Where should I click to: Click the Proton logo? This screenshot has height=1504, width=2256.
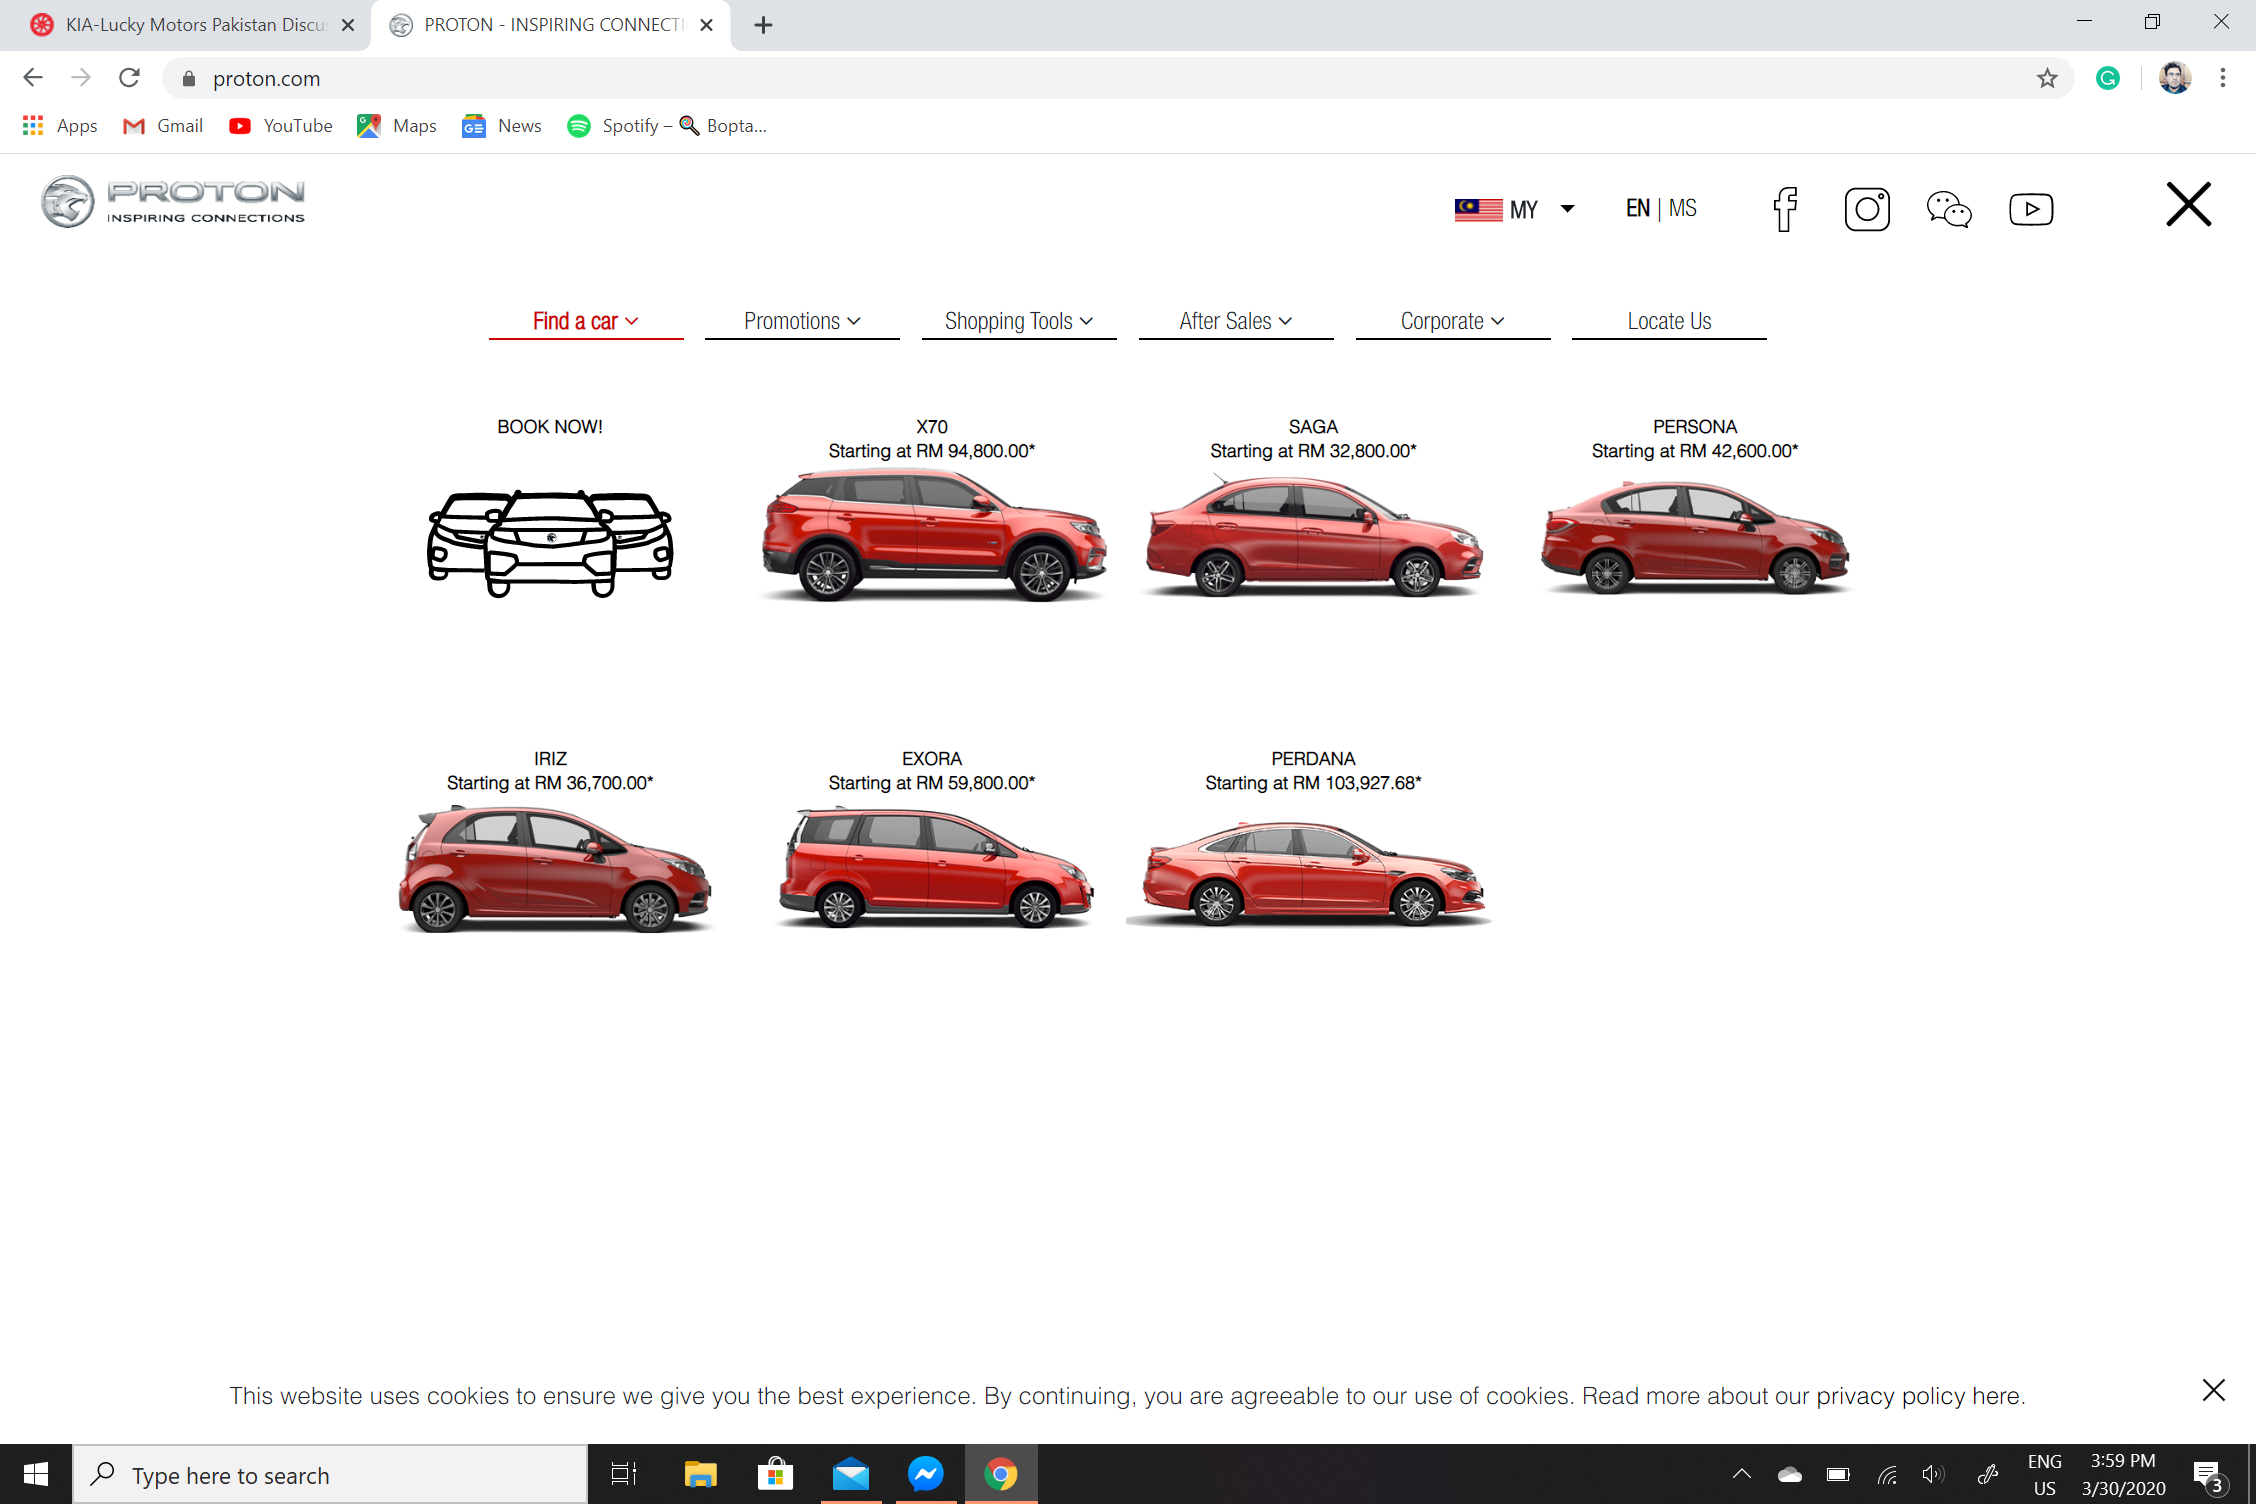point(173,201)
